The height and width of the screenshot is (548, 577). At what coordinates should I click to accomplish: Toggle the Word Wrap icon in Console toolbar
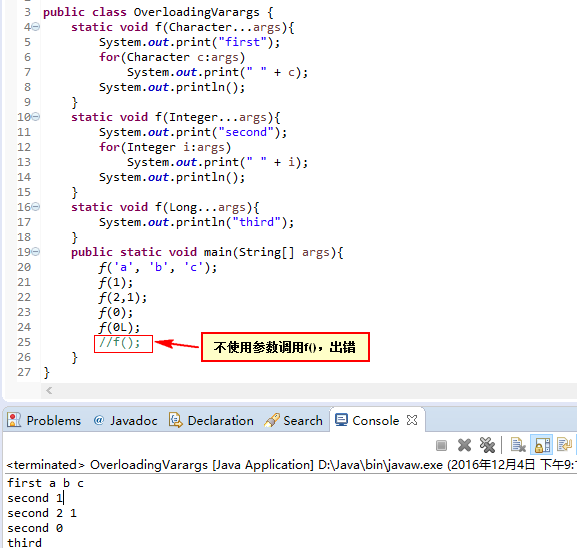pyautogui.click(x=564, y=445)
